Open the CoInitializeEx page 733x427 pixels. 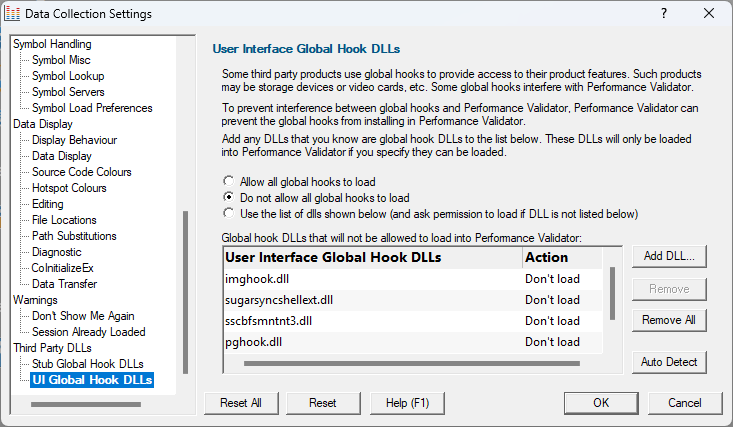pyautogui.click(x=63, y=268)
